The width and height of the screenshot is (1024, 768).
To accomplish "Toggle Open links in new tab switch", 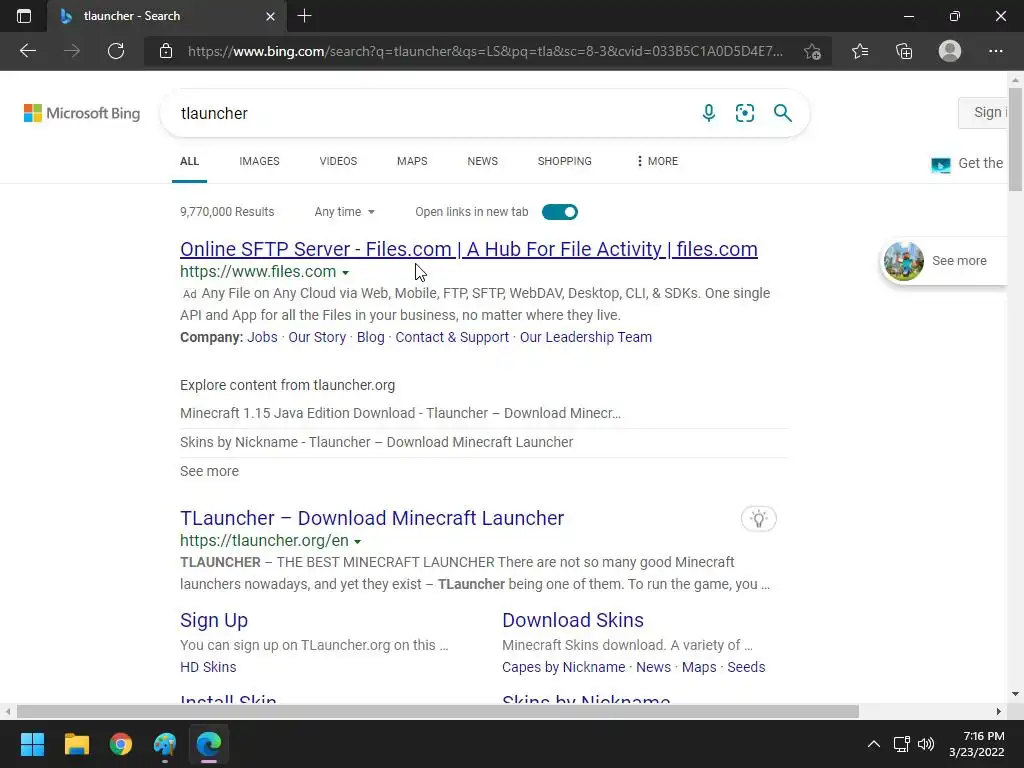I will (560, 212).
